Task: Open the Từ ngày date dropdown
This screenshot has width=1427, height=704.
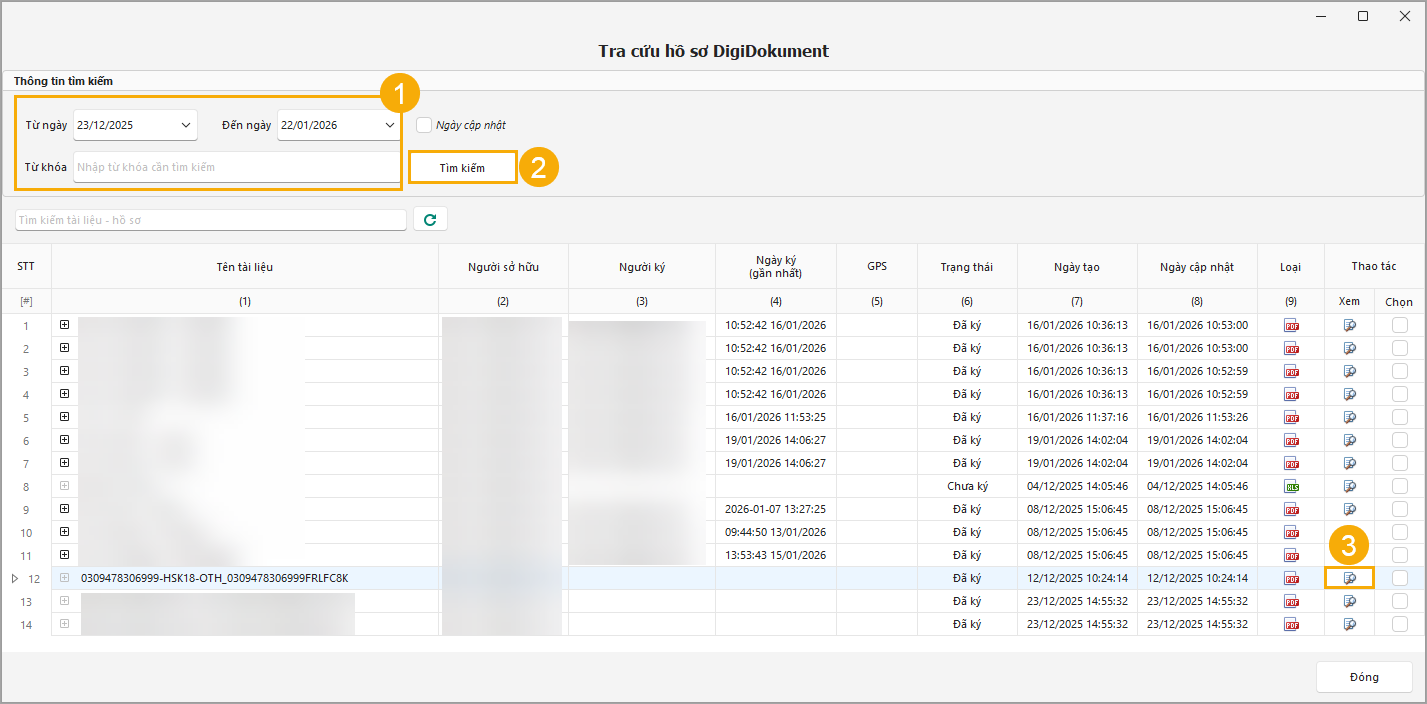Action: [186, 125]
